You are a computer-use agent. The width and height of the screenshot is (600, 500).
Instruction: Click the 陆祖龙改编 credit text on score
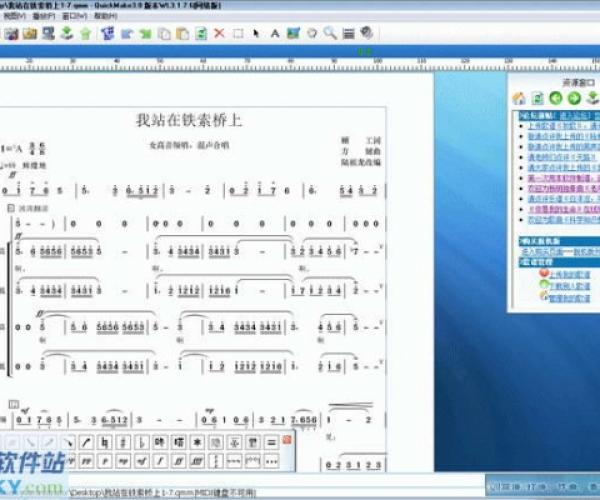tap(360, 162)
